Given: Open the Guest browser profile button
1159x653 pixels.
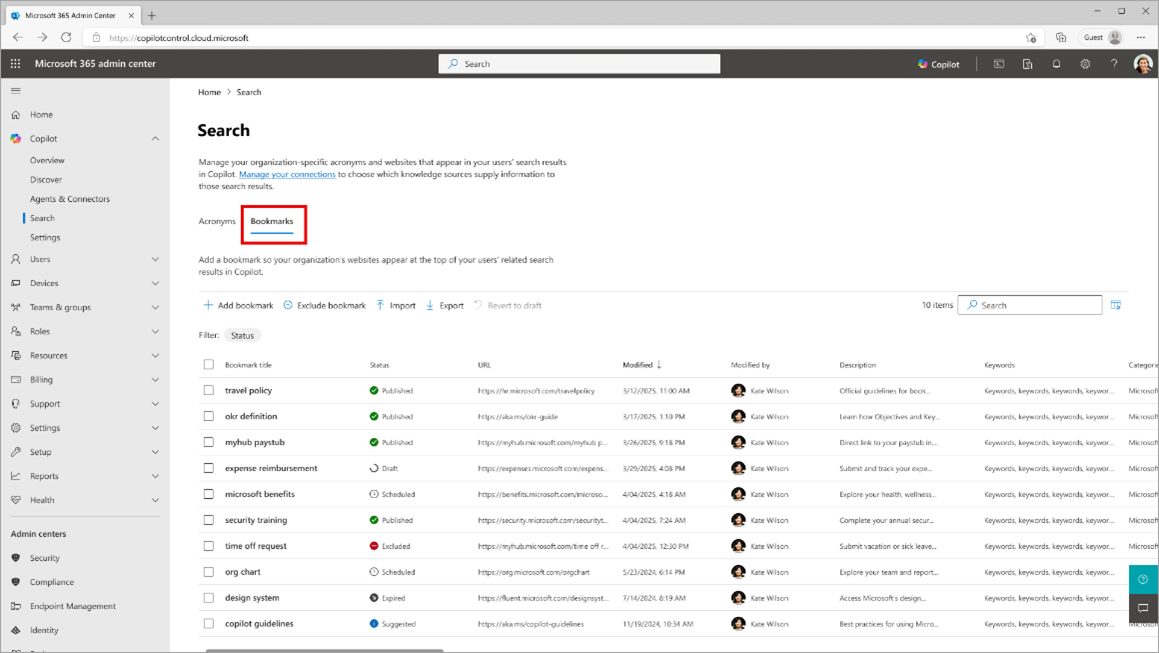Looking at the screenshot, I should [x=1102, y=38].
